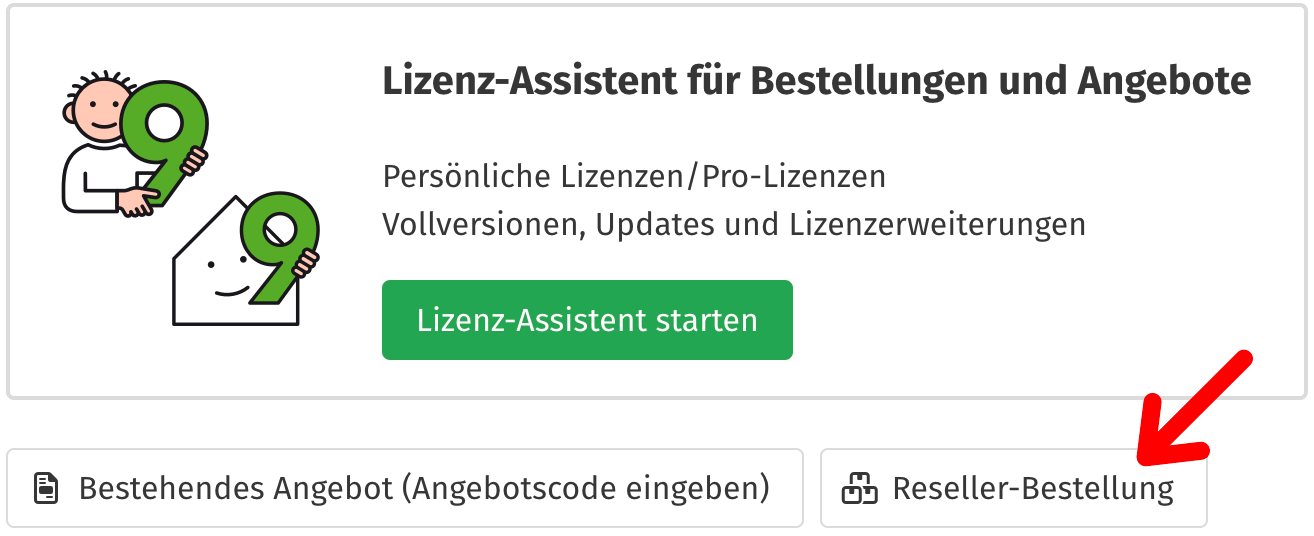The image size is (1314, 536).
Task: Click the line Persönliche Lizenzen/Pro-Lizenzen
Action: click(634, 177)
